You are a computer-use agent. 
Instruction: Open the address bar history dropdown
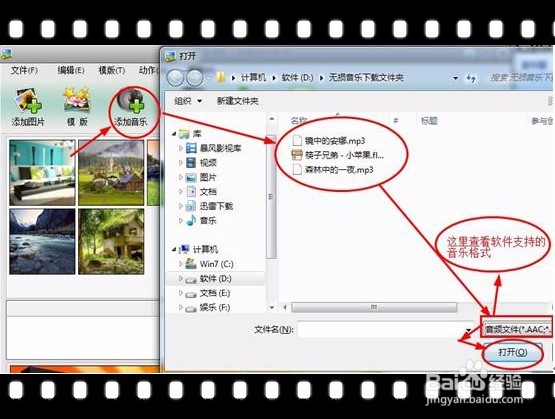click(x=456, y=78)
